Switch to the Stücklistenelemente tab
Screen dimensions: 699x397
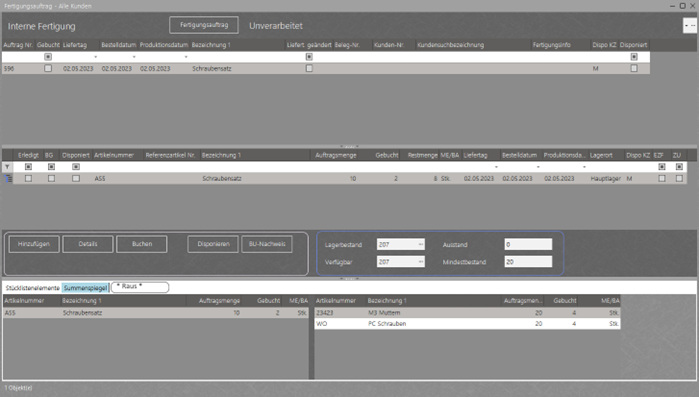32,288
